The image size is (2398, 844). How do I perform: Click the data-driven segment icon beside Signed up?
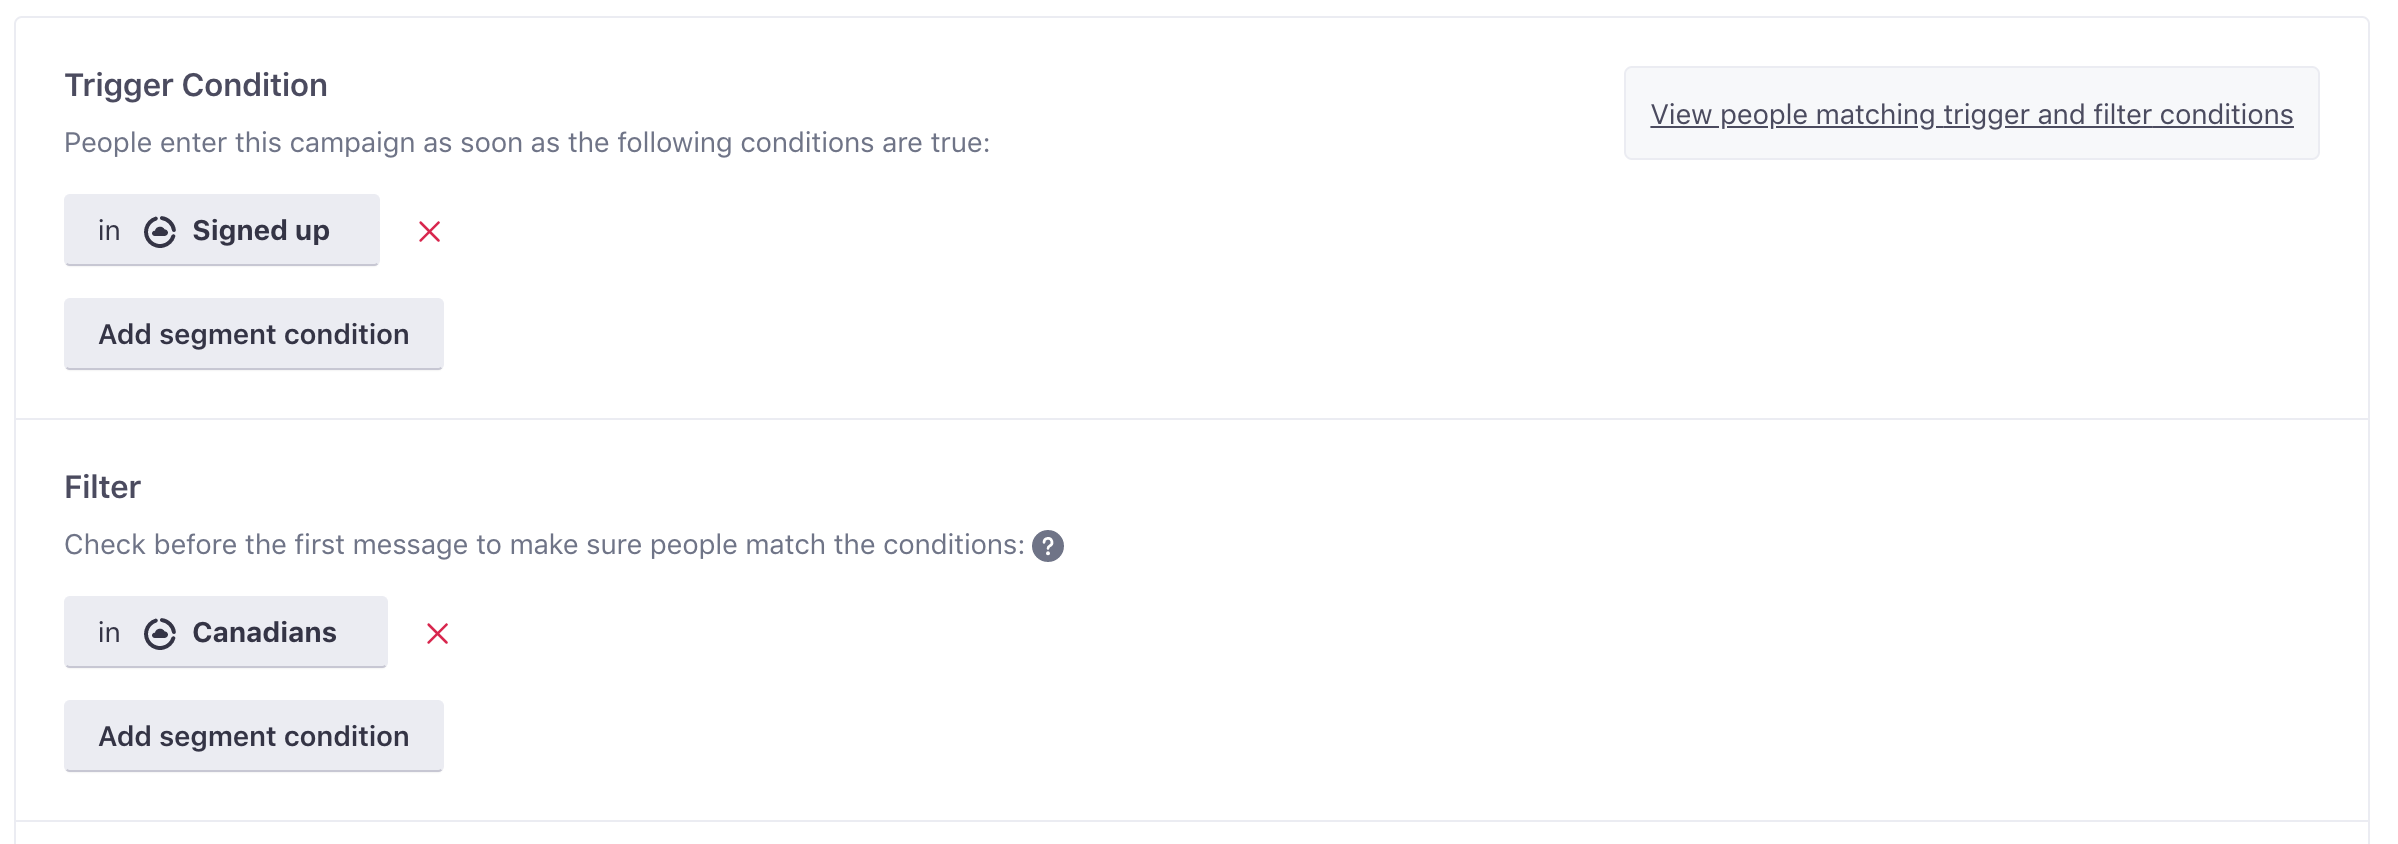[162, 230]
